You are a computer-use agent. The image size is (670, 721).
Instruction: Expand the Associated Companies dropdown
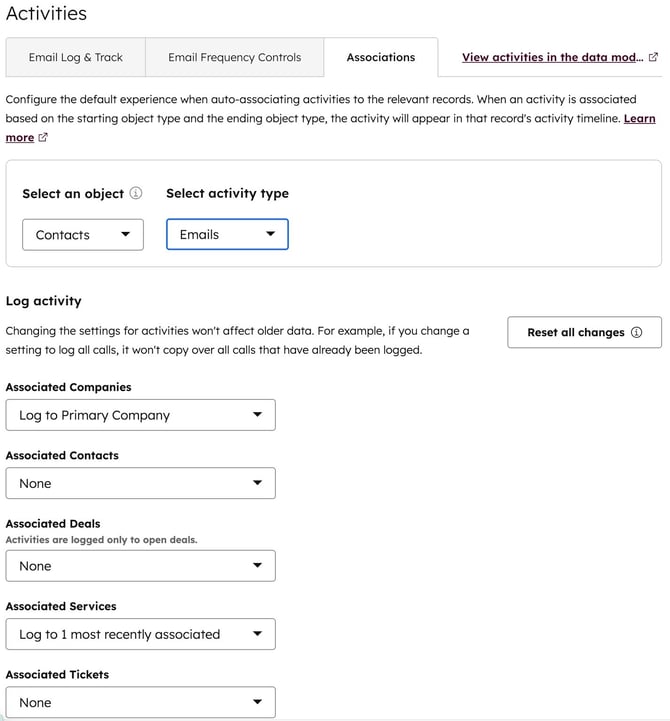140,415
